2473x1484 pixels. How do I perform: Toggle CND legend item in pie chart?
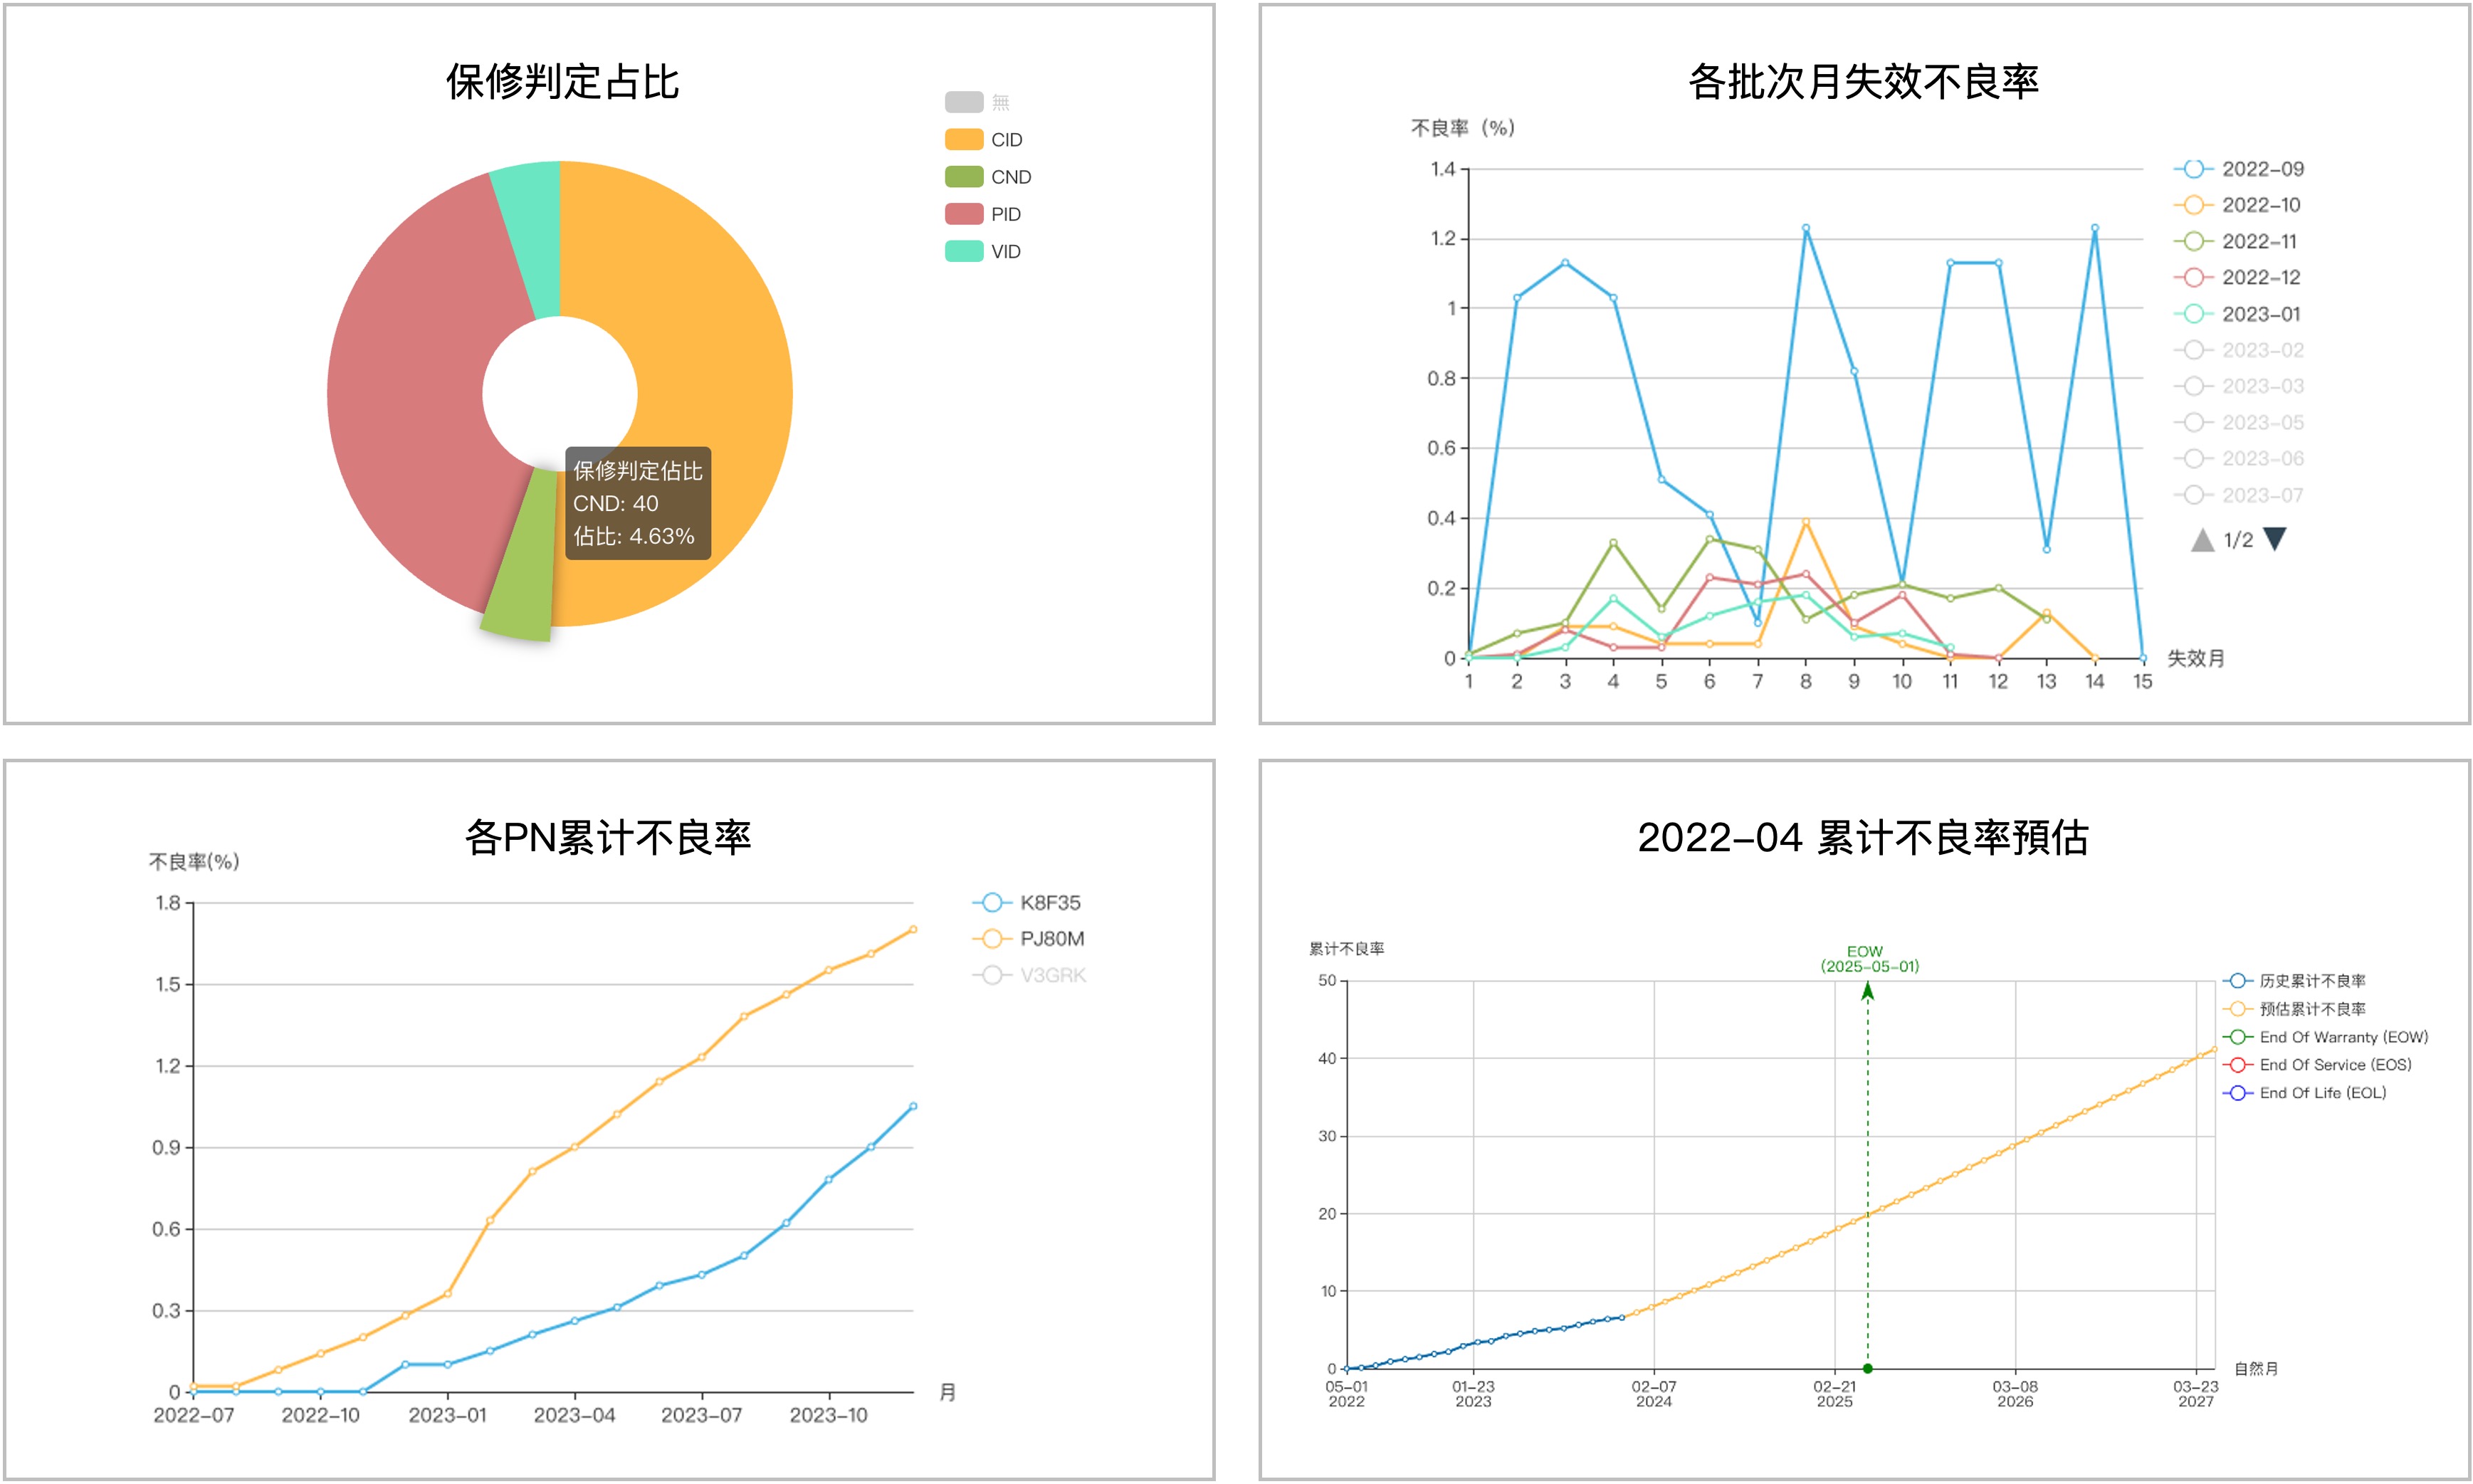[988, 177]
